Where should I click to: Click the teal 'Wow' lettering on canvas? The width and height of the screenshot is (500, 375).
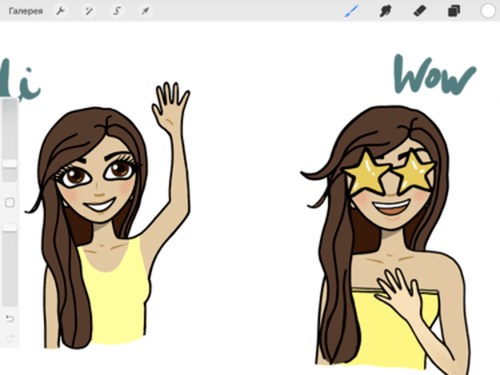point(434,75)
